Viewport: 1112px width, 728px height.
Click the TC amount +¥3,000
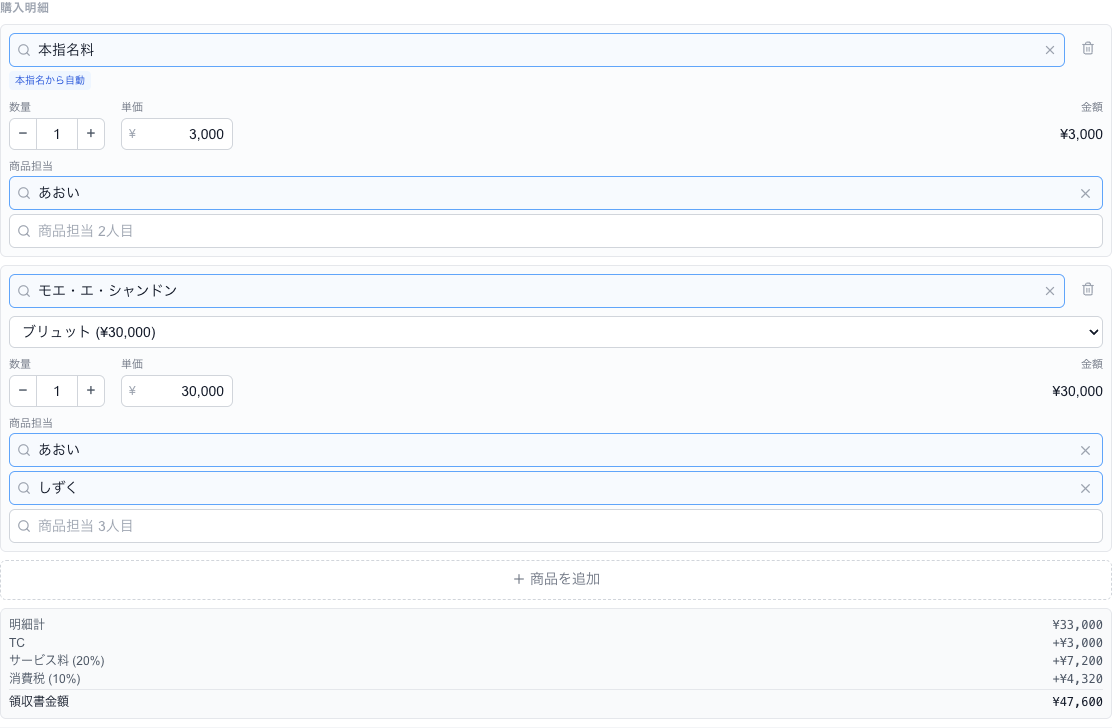point(1077,643)
